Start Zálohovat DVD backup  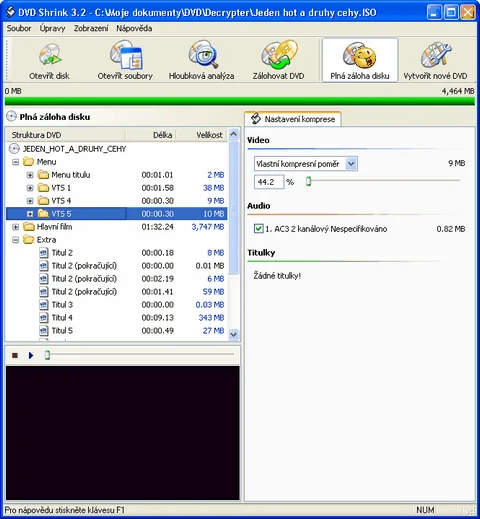pos(278,61)
